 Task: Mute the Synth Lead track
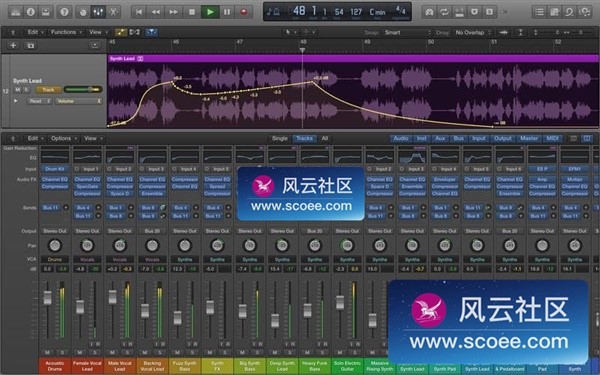[17, 90]
